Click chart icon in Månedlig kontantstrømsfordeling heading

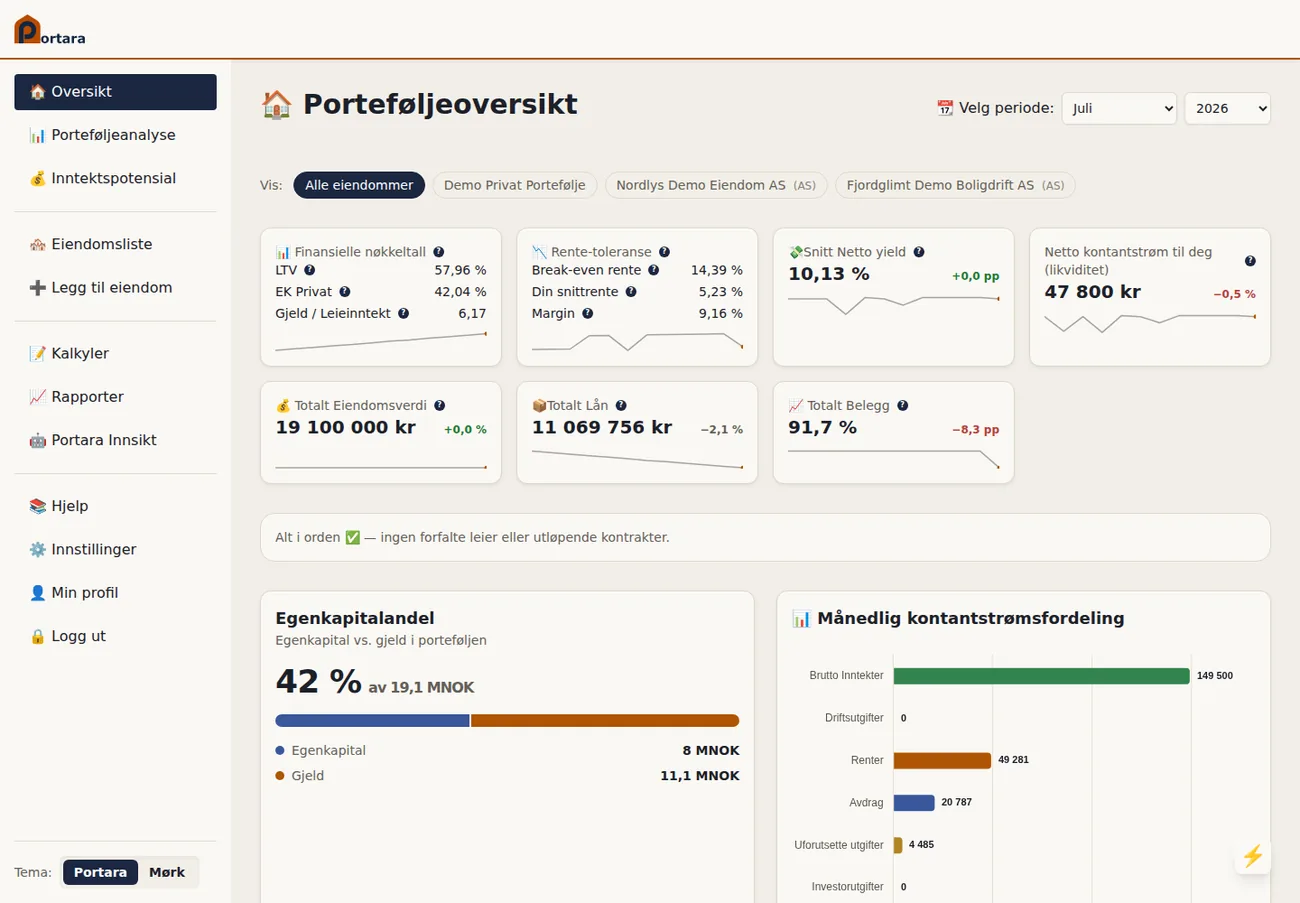click(801, 618)
